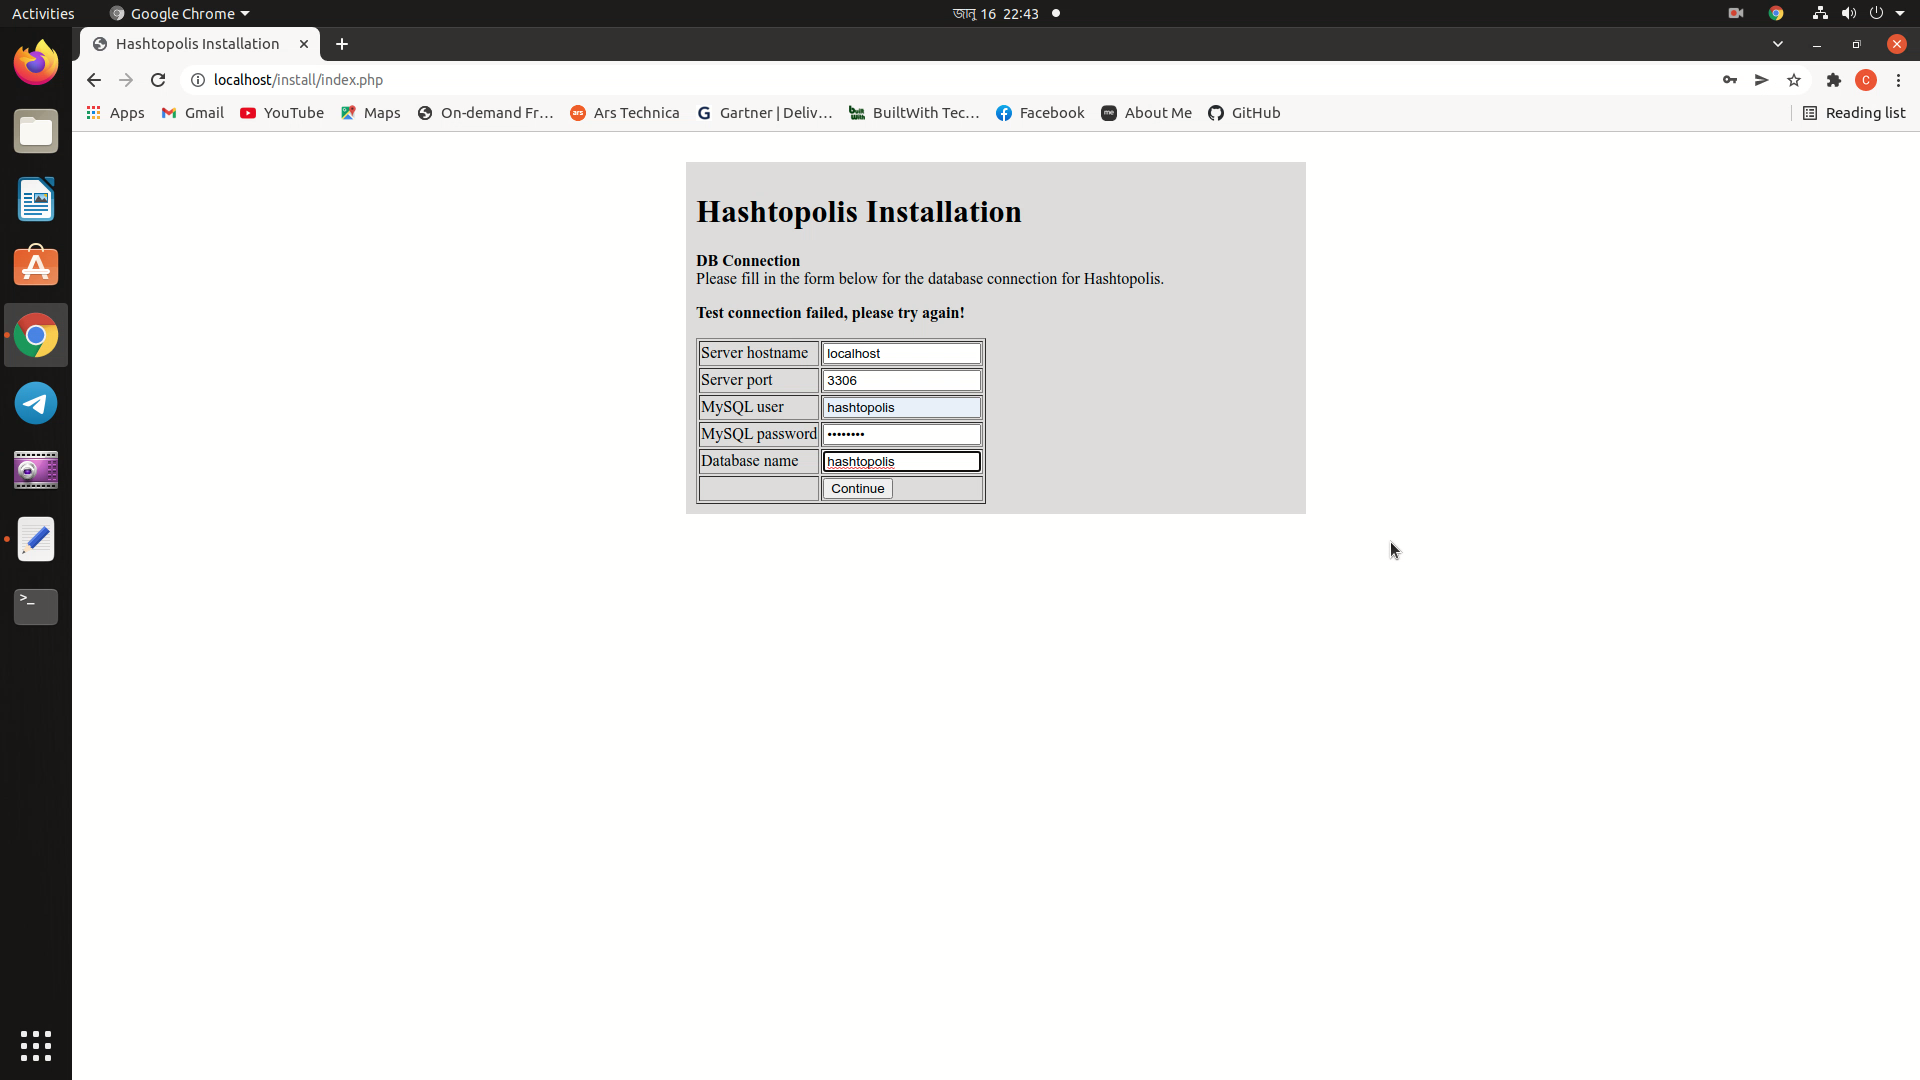Open Telegram from the dock
The image size is (1920, 1080).
coord(35,403)
